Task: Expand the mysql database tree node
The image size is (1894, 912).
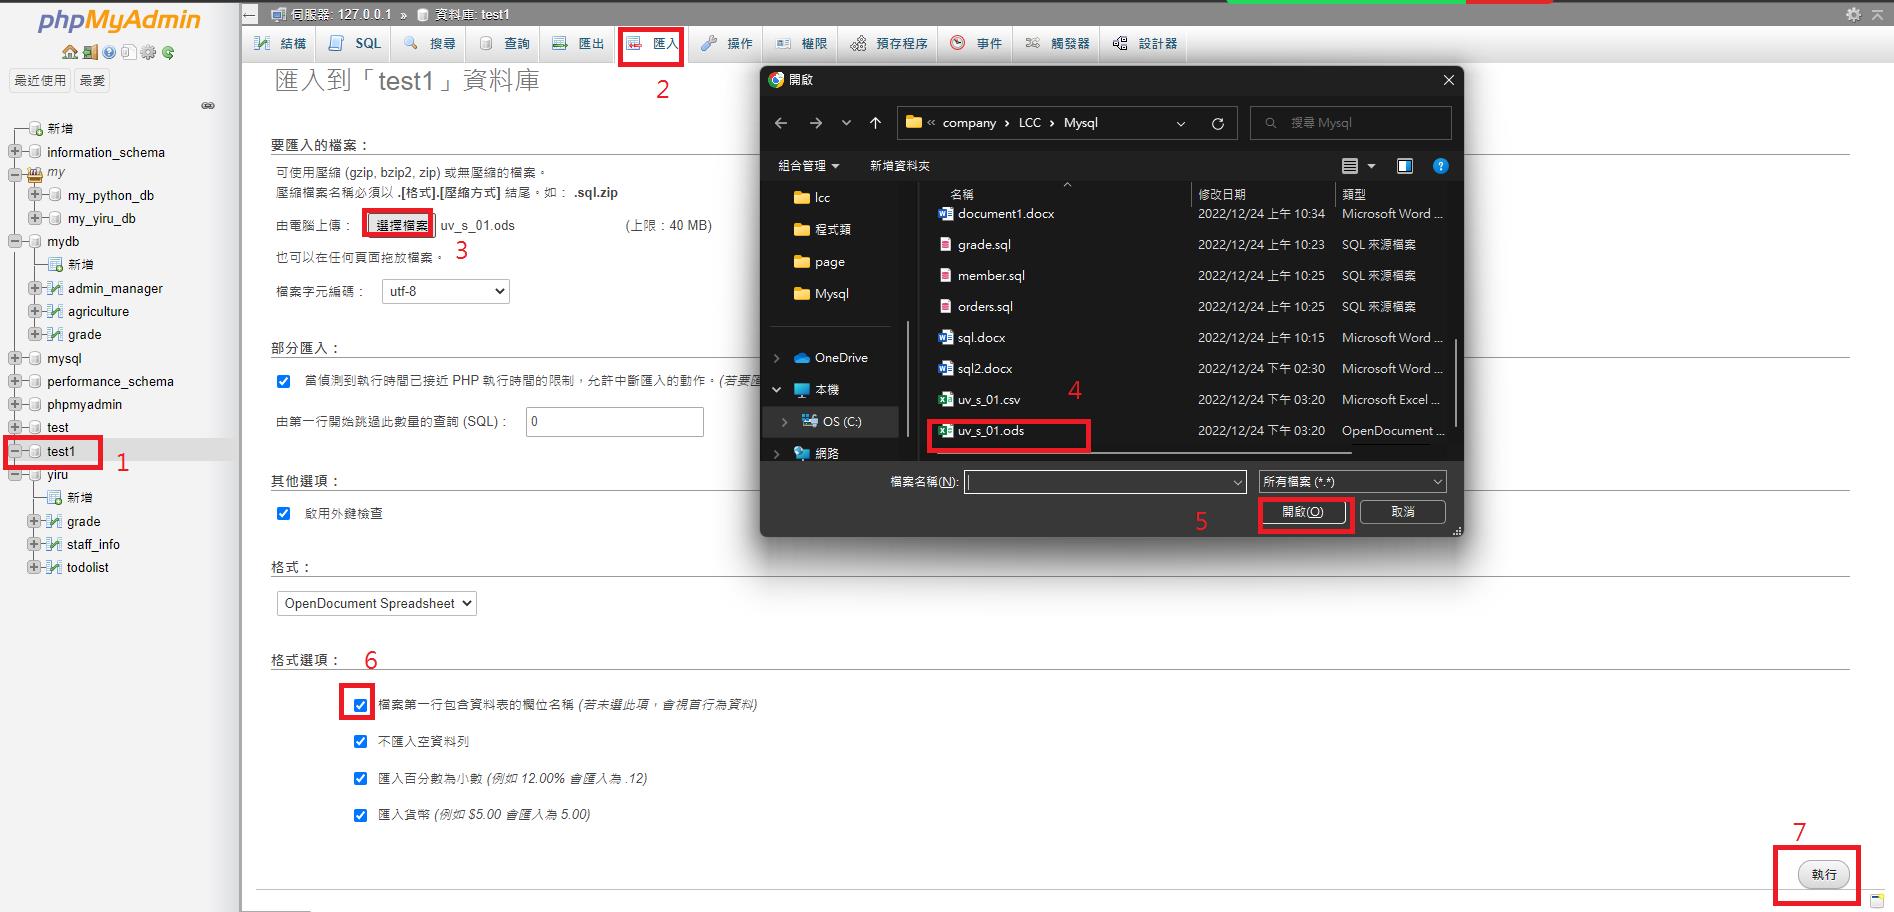Action: click(14, 358)
